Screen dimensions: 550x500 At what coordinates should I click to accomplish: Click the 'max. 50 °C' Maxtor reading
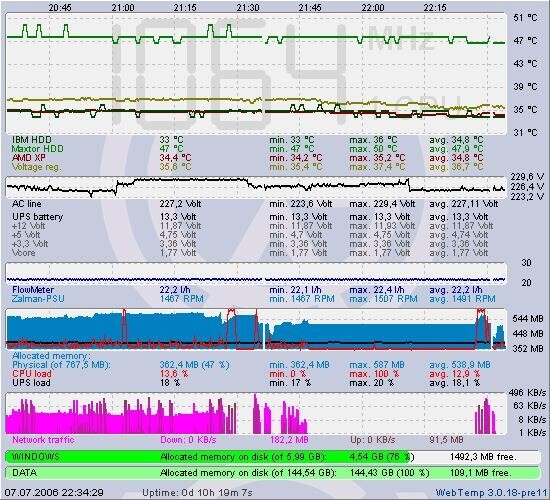(373, 149)
